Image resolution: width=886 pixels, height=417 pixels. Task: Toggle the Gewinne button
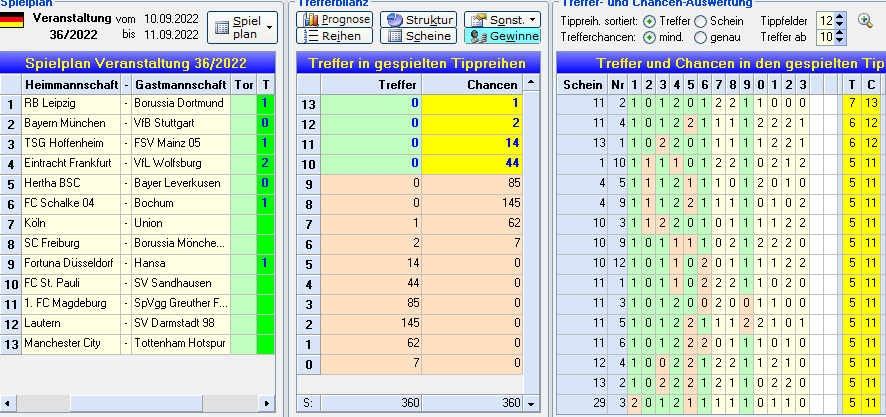[502, 36]
